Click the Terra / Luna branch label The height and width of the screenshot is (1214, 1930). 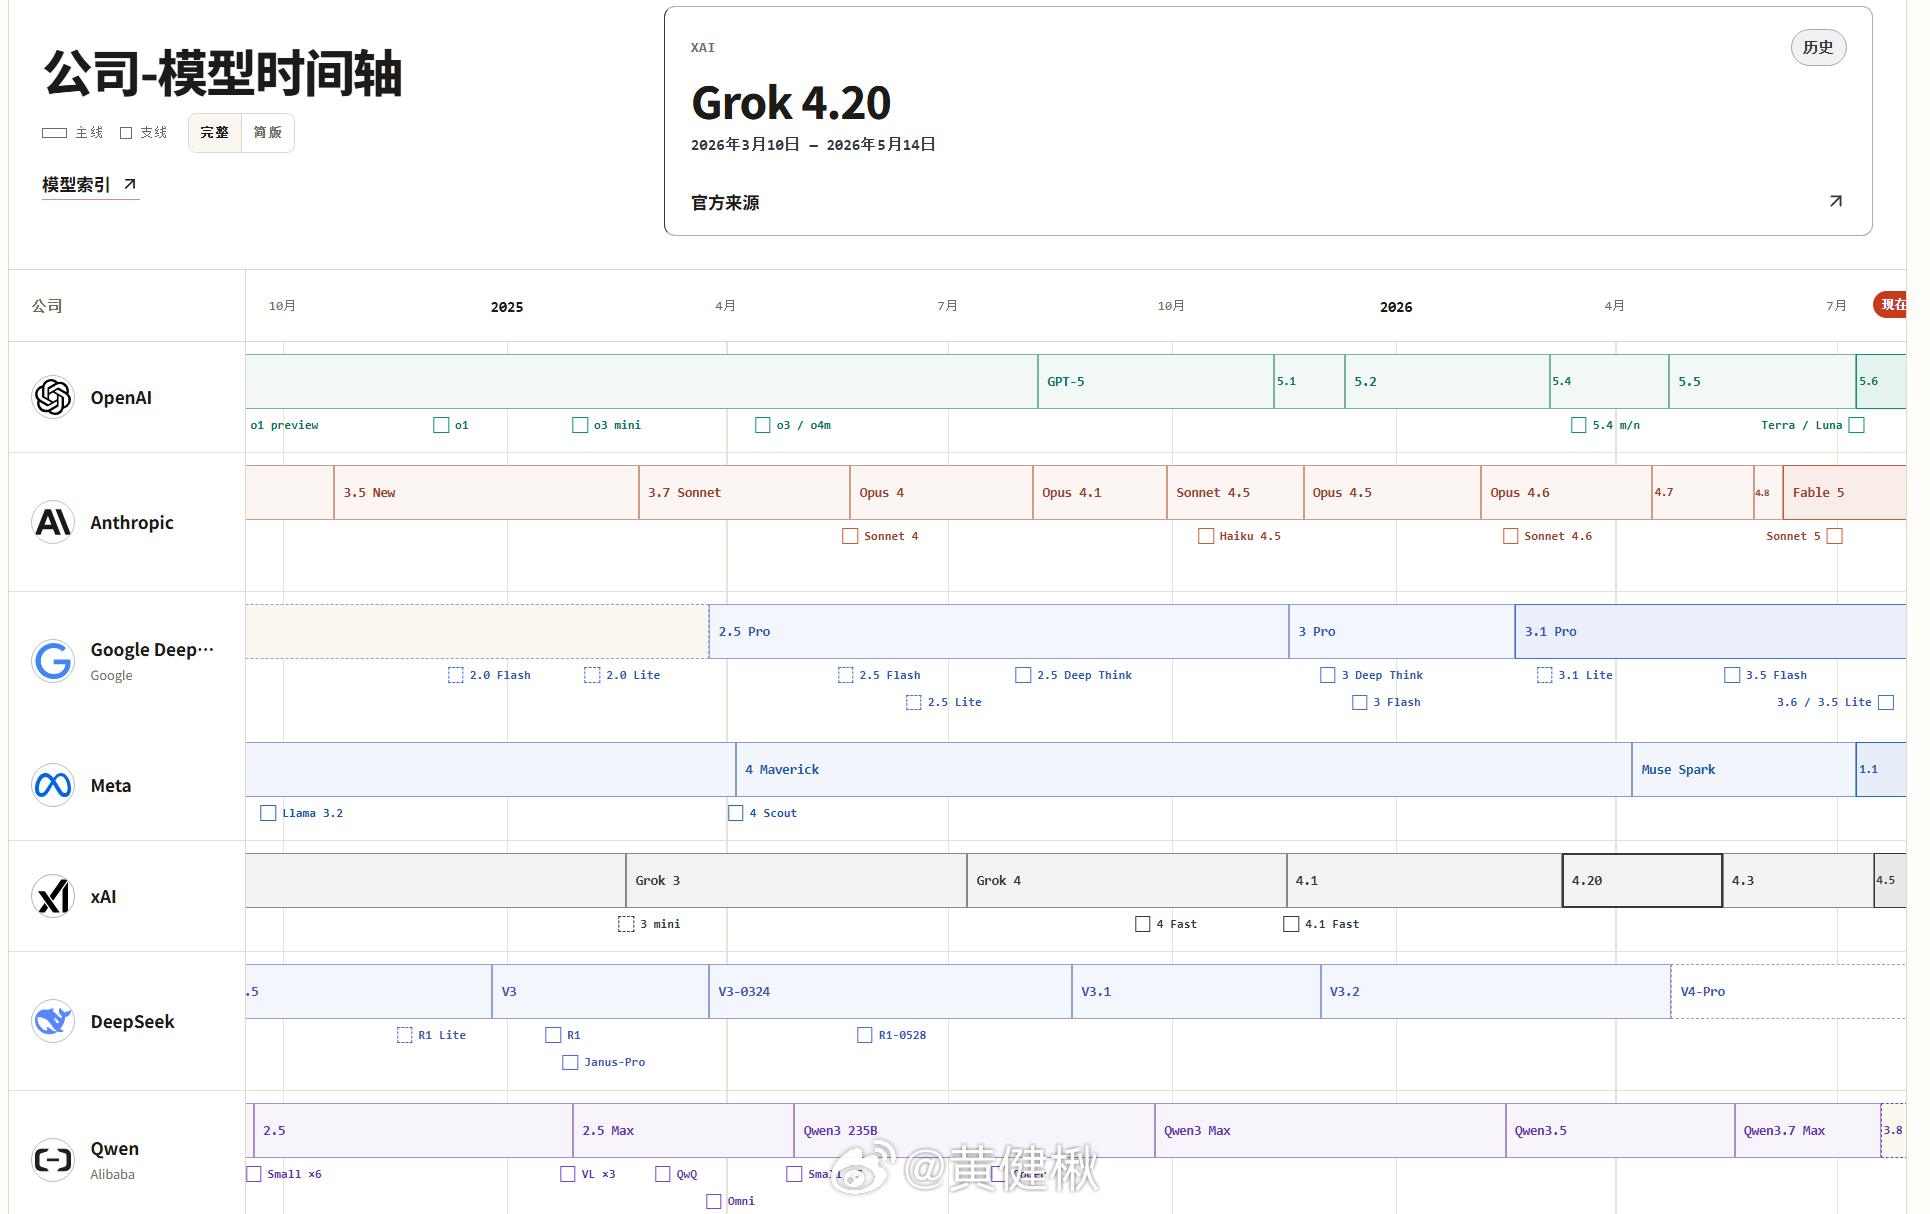click(x=1801, y=425)
